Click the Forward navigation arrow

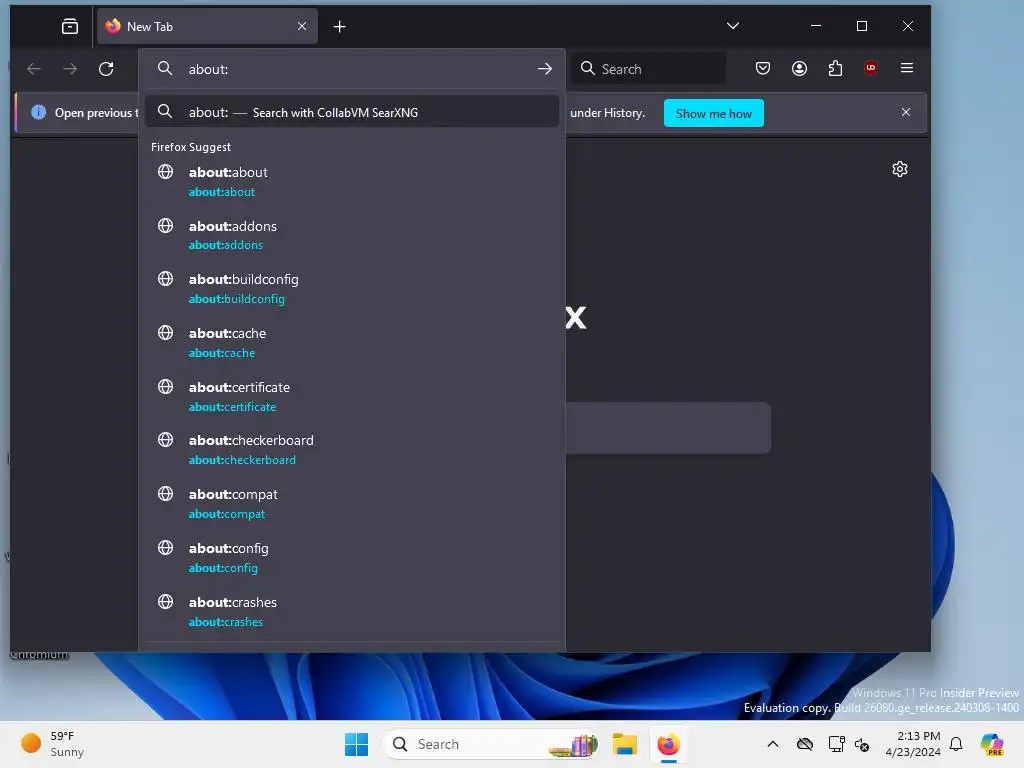70,69
